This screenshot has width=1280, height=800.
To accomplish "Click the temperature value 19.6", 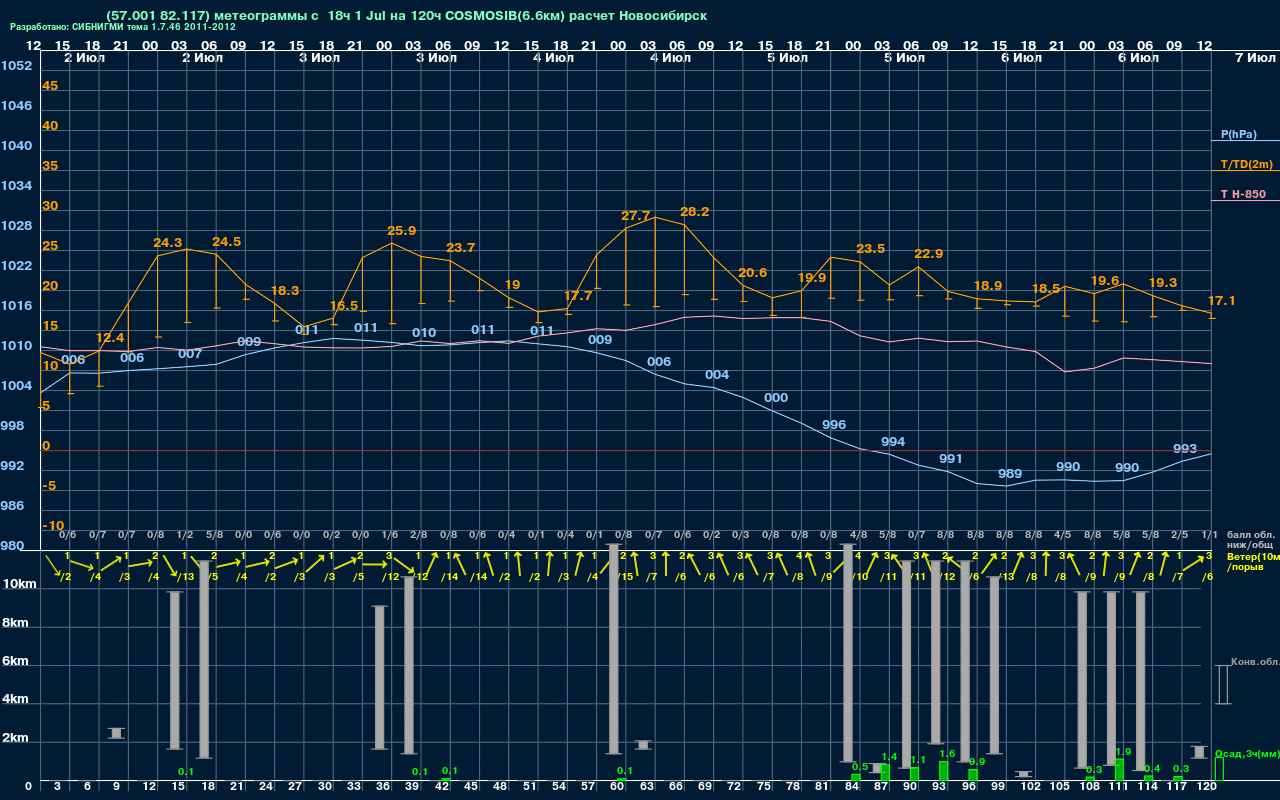I will [x=1104, y=281].
